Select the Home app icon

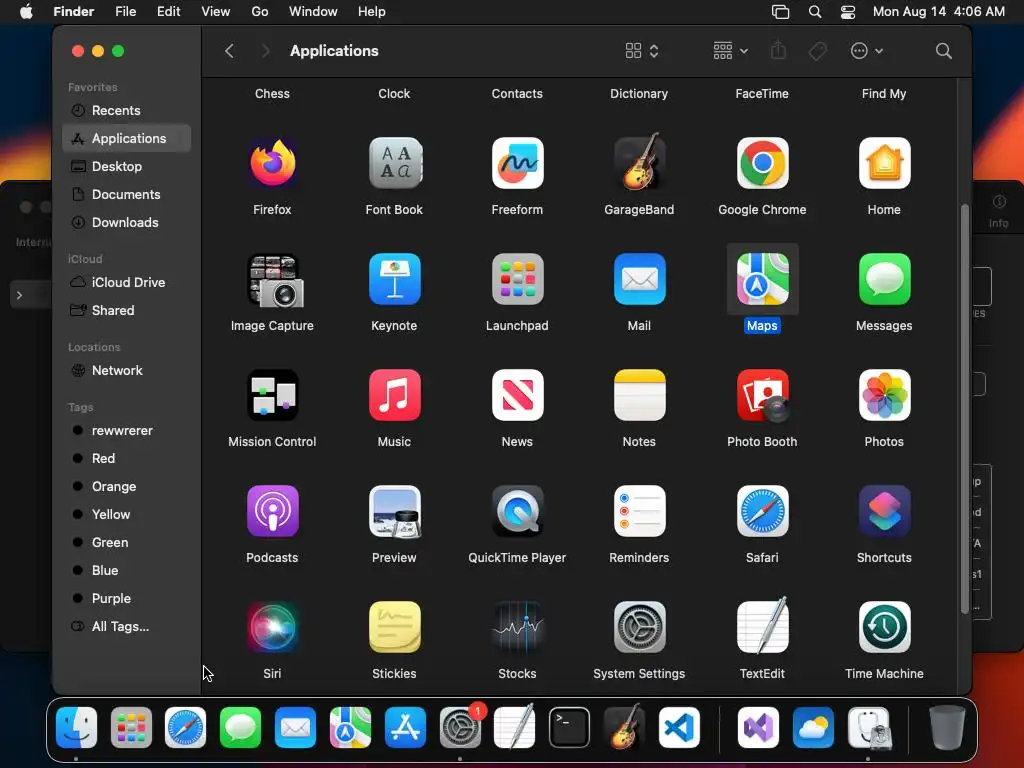884,163
